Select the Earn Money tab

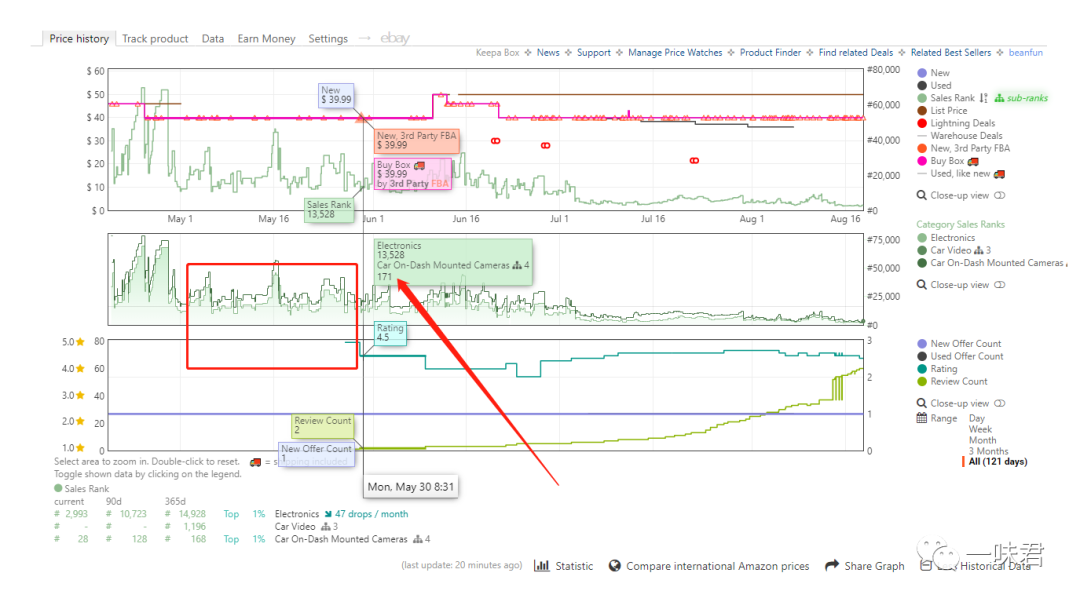point(267,39)
